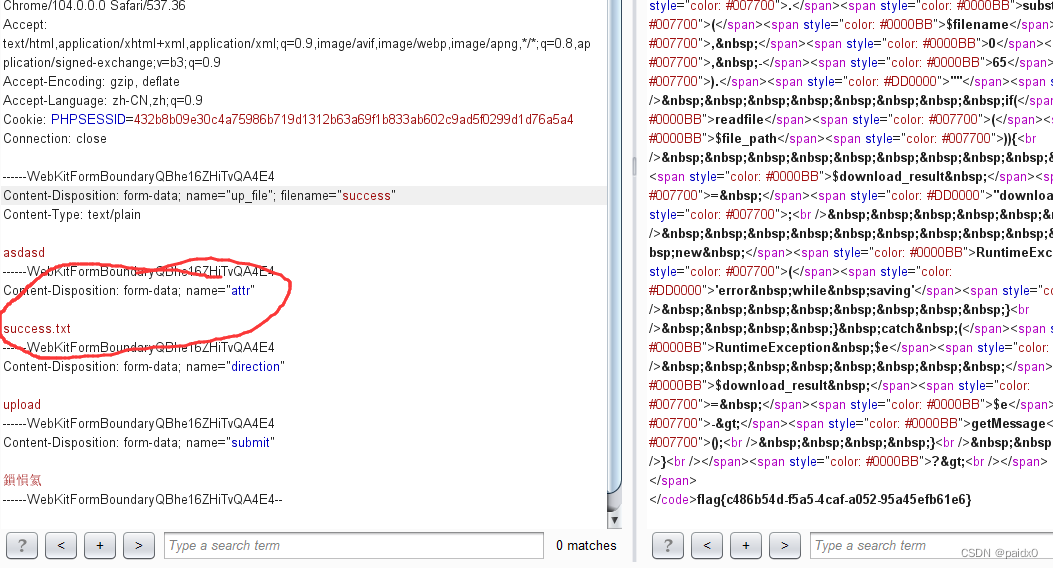This screenshot has width=1053, height=568.
Task: Click the body text "asdasd"
Action: (24, 252)
